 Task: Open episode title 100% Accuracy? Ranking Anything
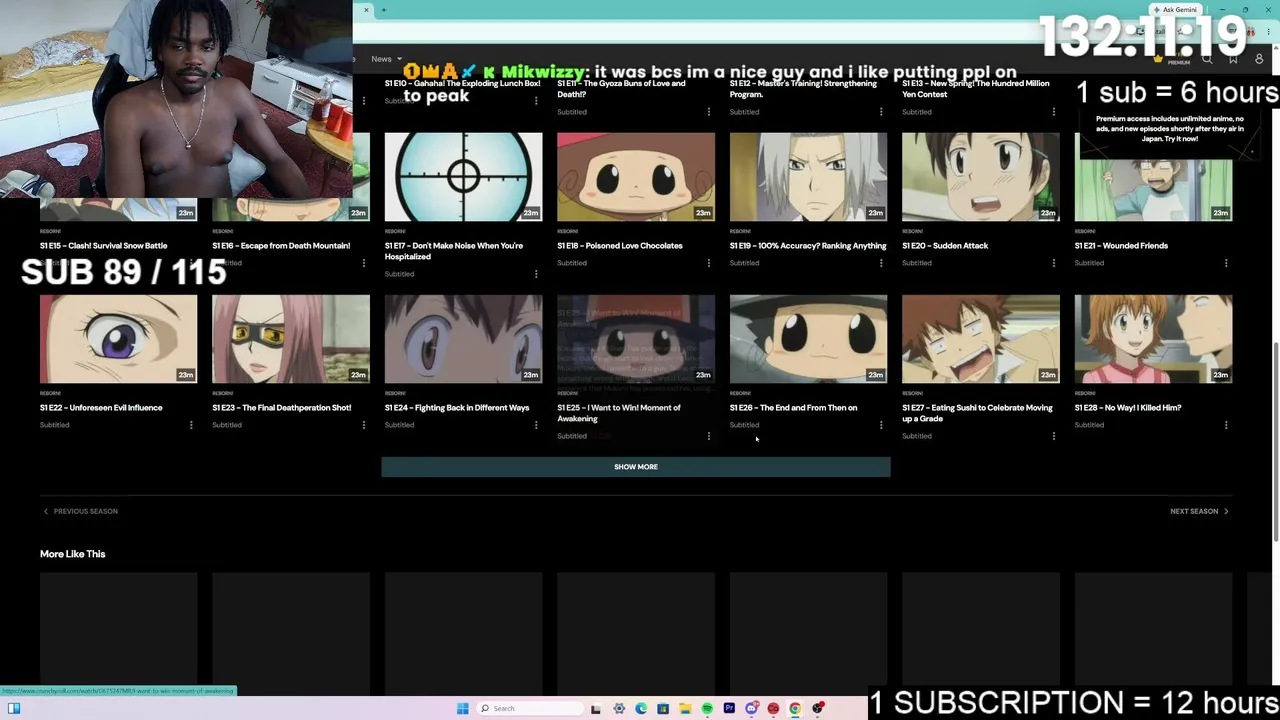coord(808,246)
